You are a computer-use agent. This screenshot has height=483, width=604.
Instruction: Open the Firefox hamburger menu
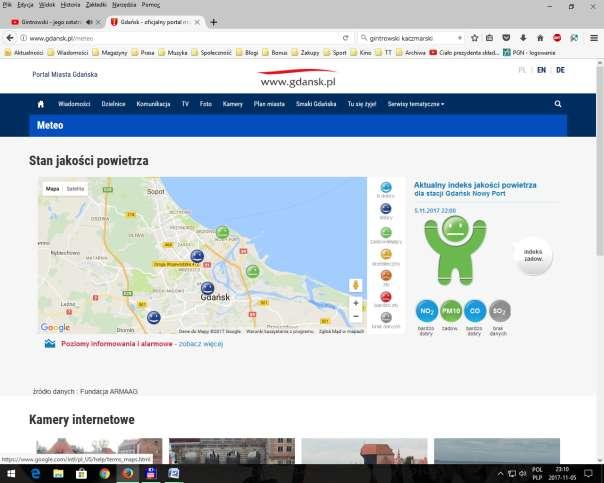594,38
